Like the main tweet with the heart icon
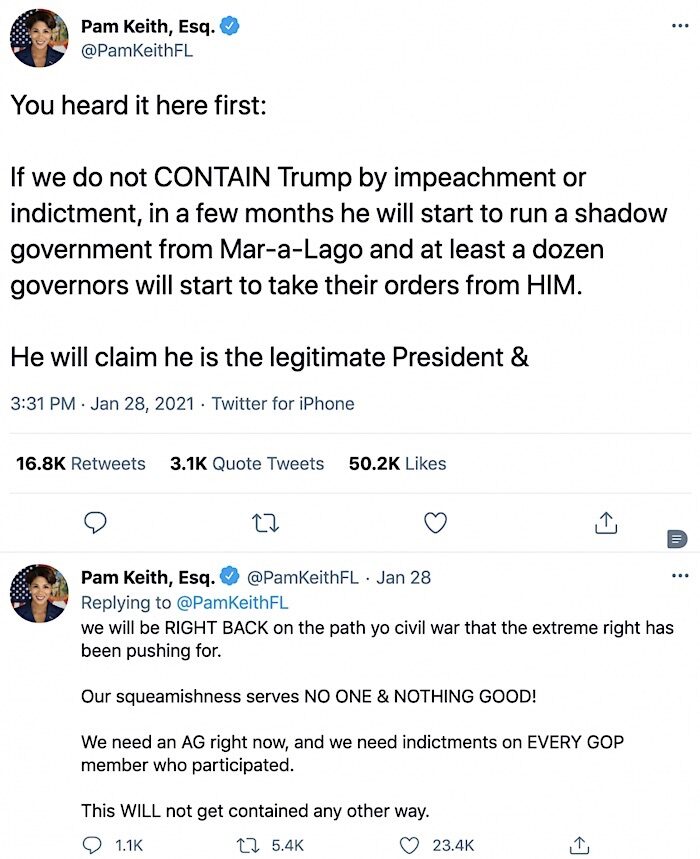 pyautogui.click(x=436, y=523)
